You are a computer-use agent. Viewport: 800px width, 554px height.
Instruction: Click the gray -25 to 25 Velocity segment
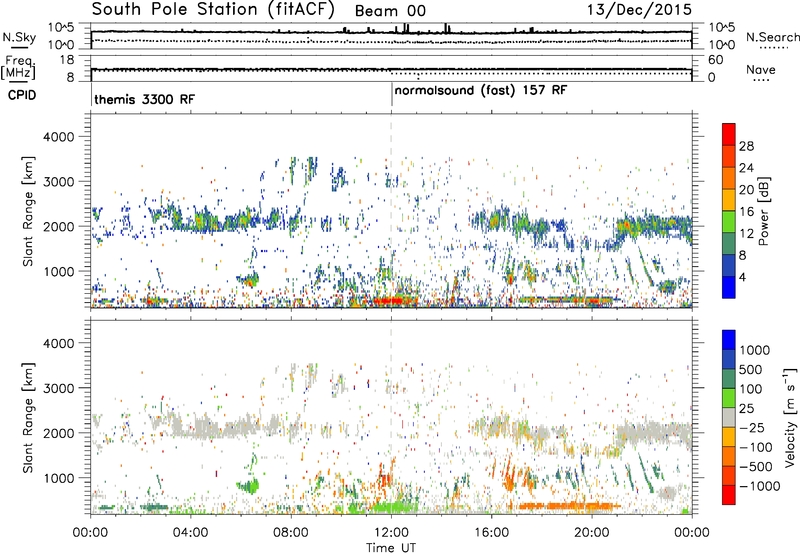[729, 418]
